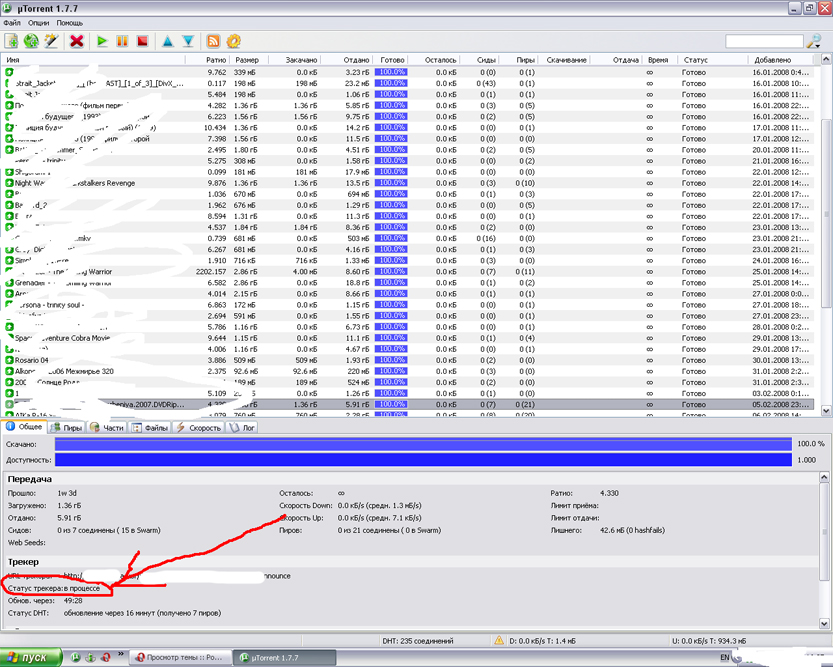
Task: Click the U: 0.0 кБ/s upload status entry
Action: click(709, 640)
